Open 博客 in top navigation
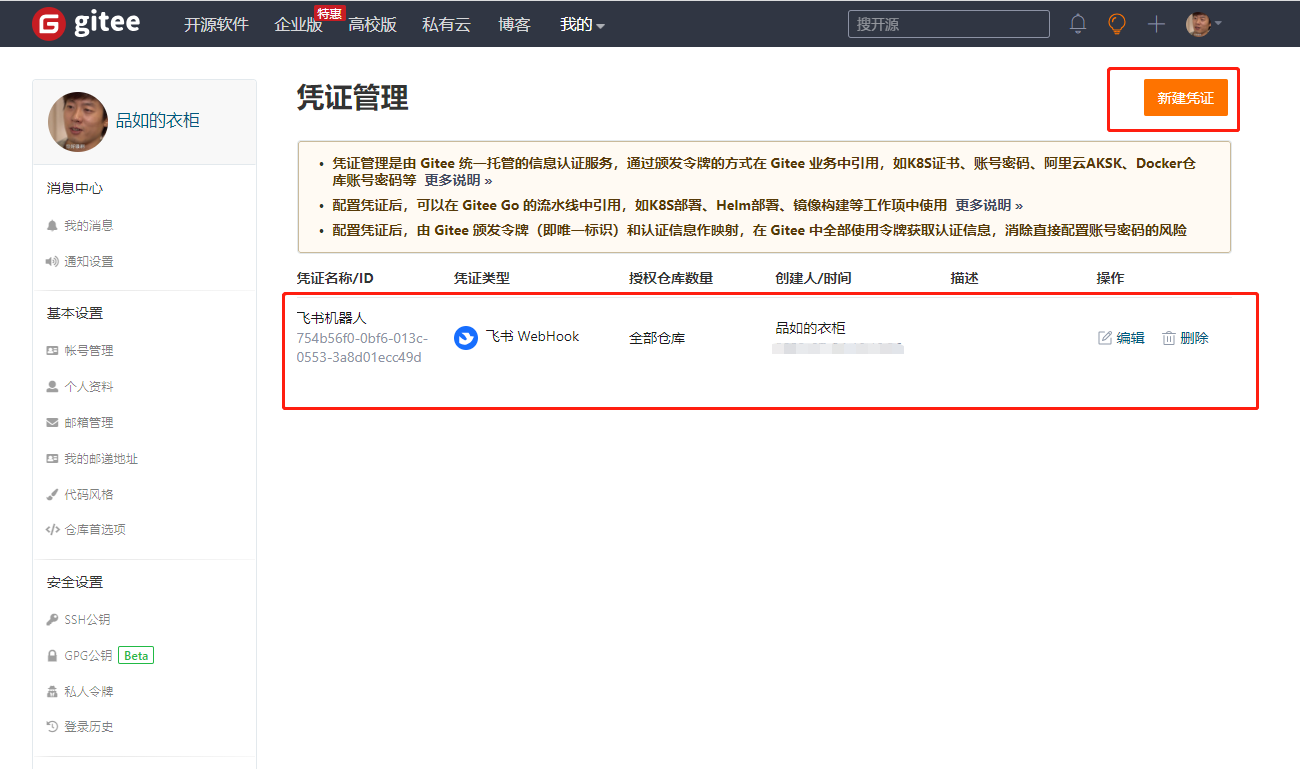 pos(514,25)
